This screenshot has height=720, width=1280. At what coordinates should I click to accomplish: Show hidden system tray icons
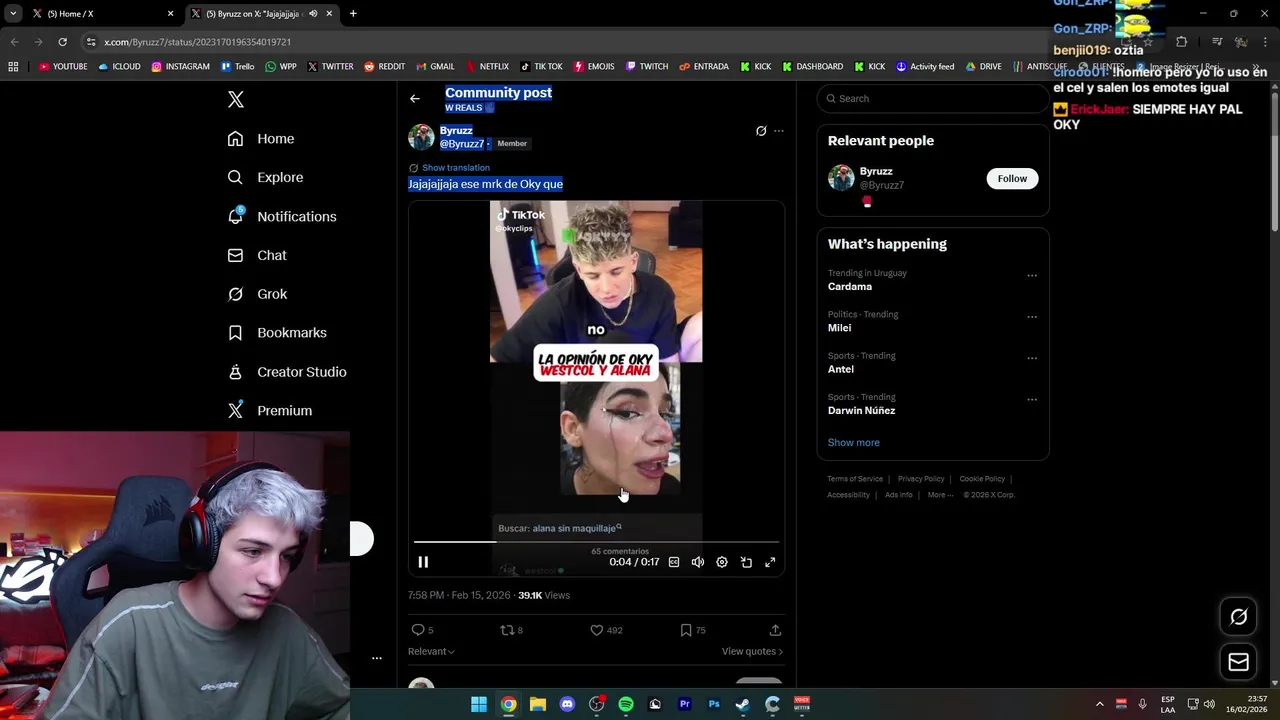pyautogui.click(x=1099, y=704)
